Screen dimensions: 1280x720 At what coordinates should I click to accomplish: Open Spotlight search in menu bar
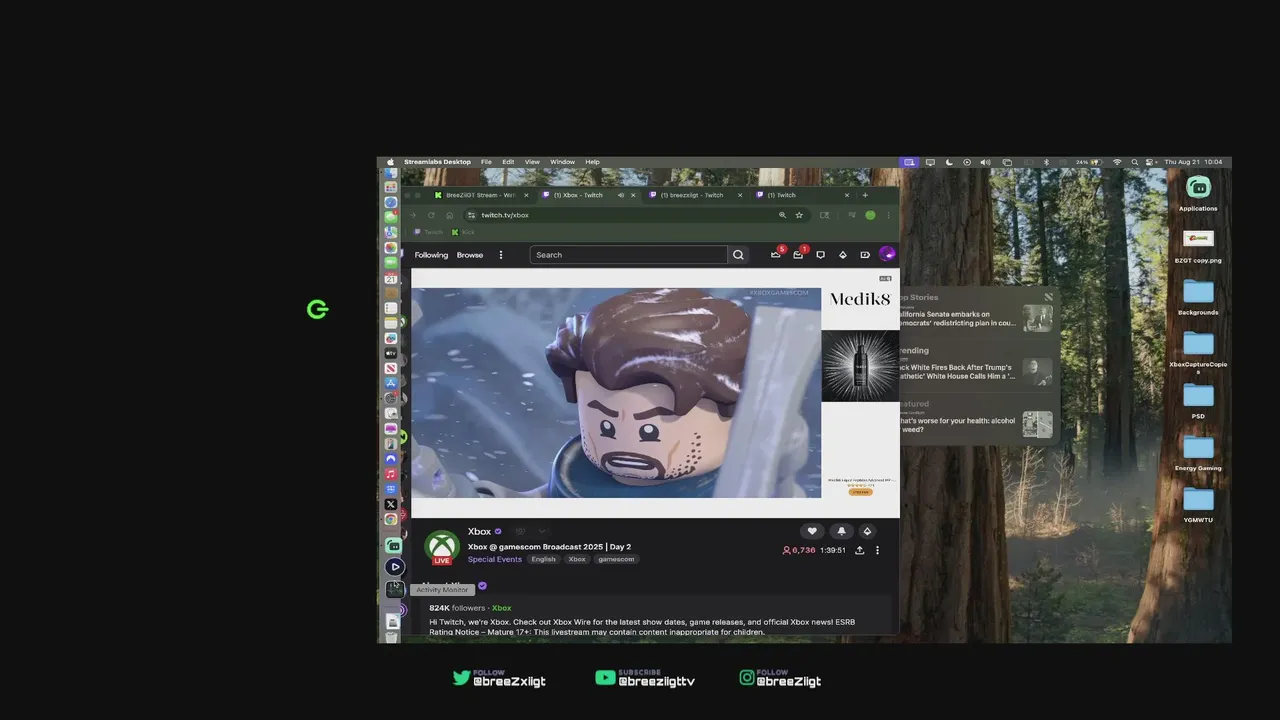(x=1135, y=162)
